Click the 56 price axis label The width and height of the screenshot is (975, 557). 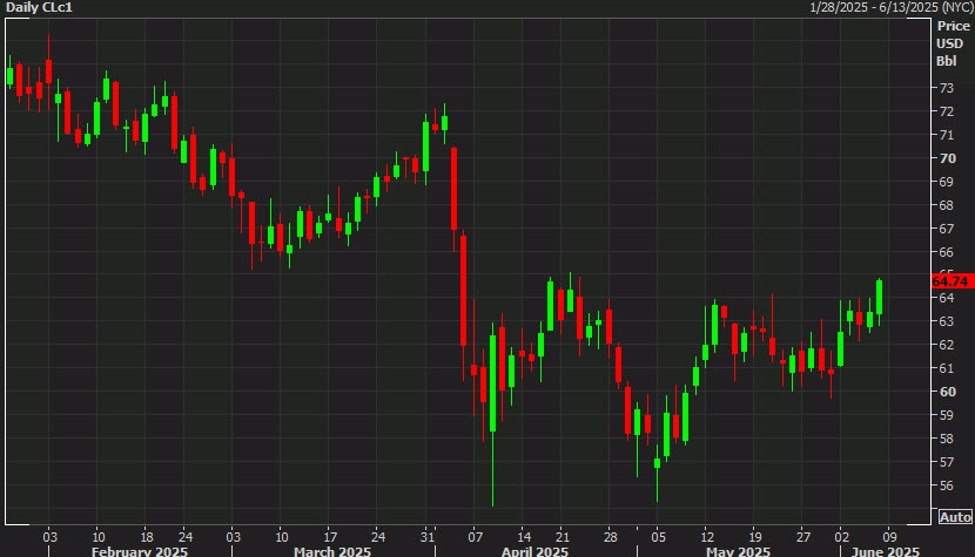(x=946, y=485)
